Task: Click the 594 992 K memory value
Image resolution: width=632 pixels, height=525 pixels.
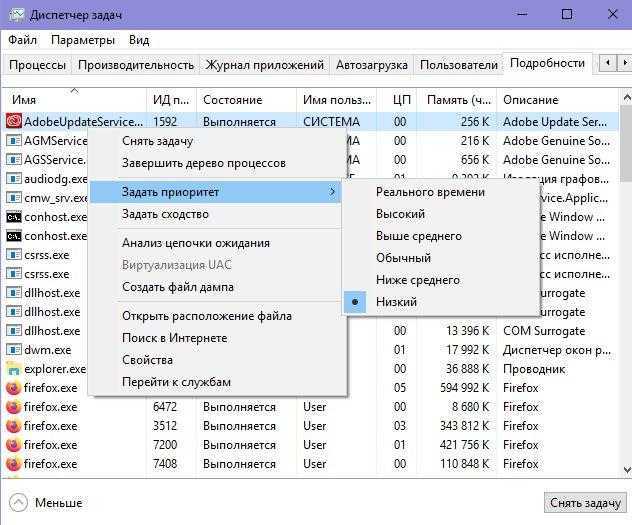Action: (464, 388)
